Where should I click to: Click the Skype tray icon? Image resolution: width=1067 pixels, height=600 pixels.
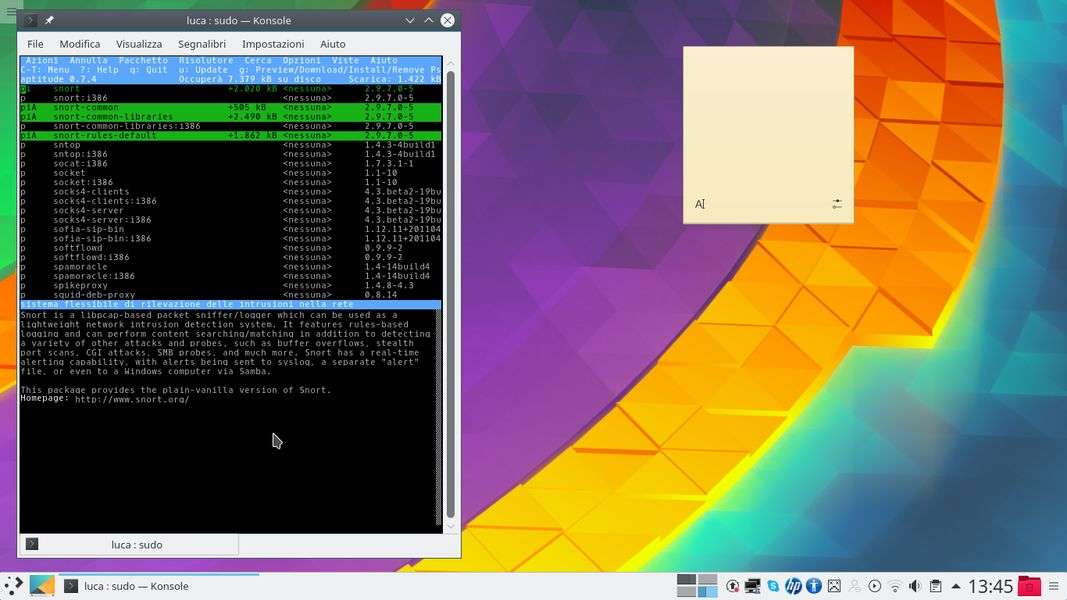pyautogui.click(x=773, y=586)
